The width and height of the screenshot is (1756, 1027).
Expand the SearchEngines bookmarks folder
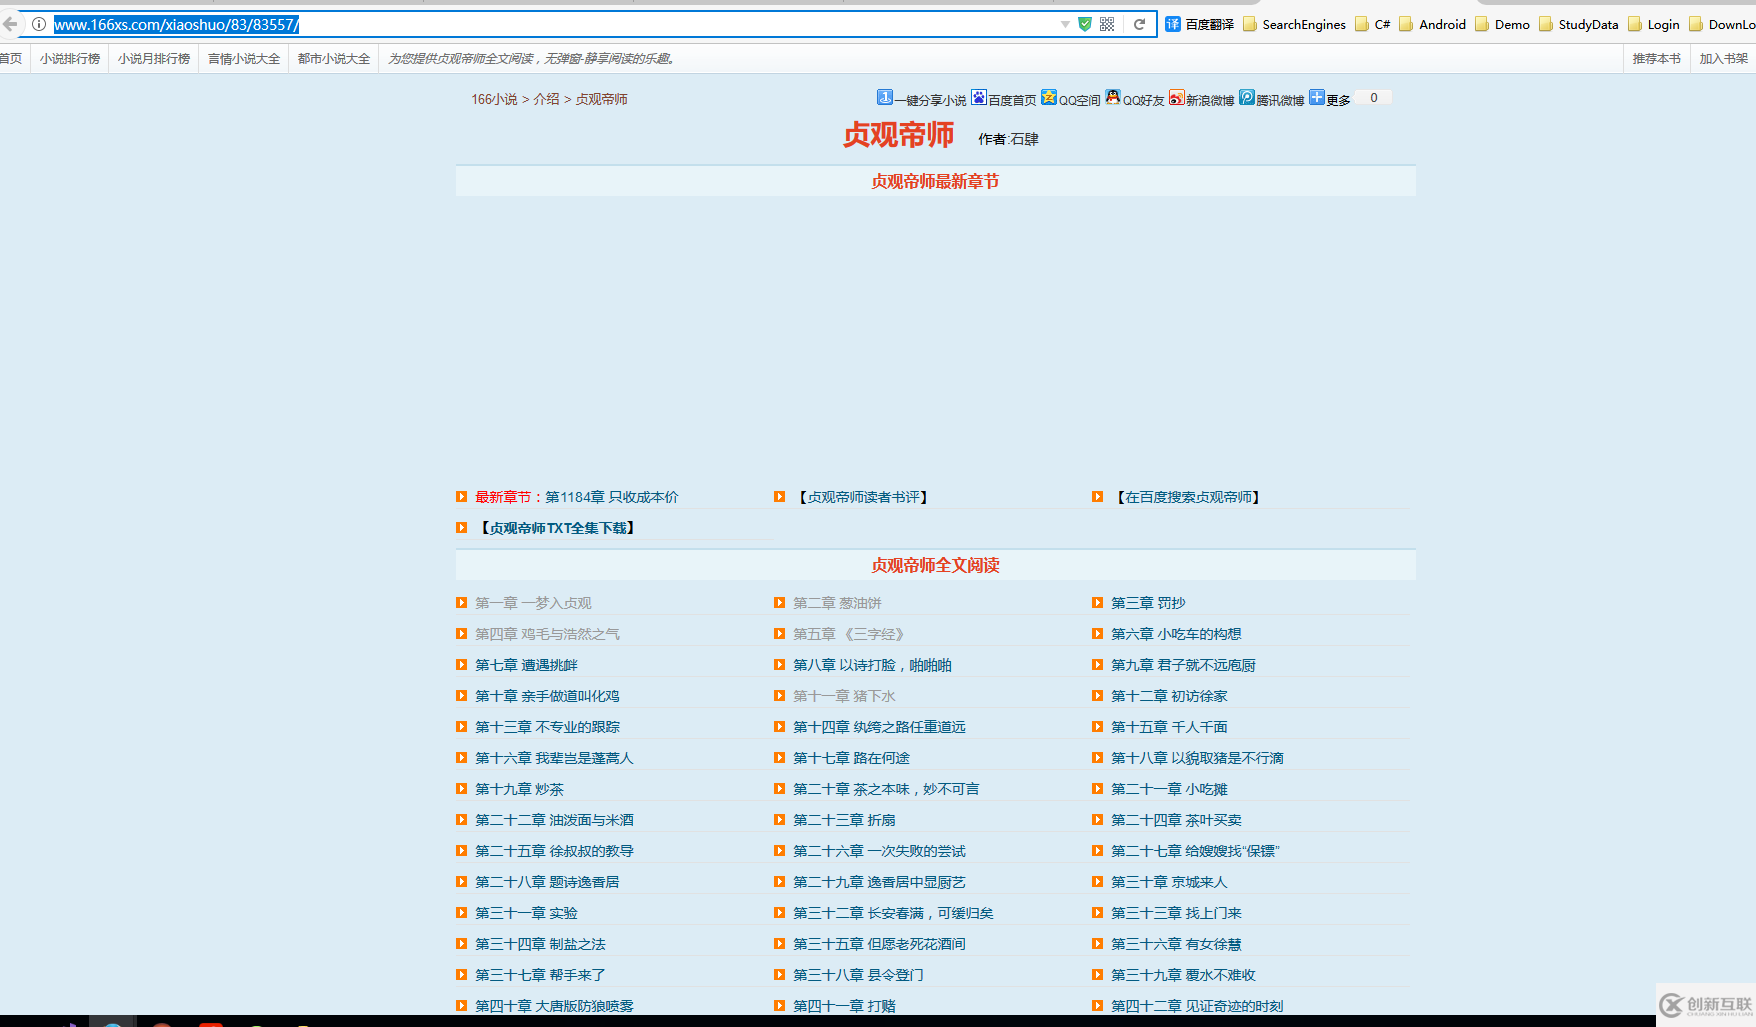click(1293, 23)
